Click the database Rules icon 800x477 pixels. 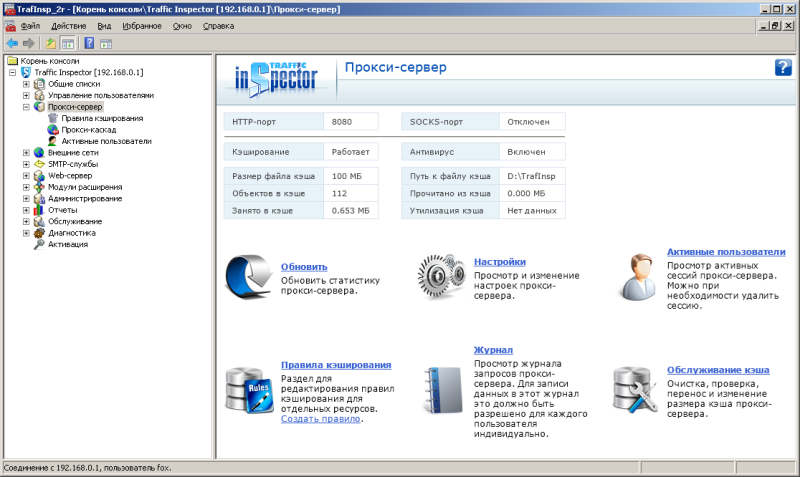pyautogui.click(x=249, y=390)
